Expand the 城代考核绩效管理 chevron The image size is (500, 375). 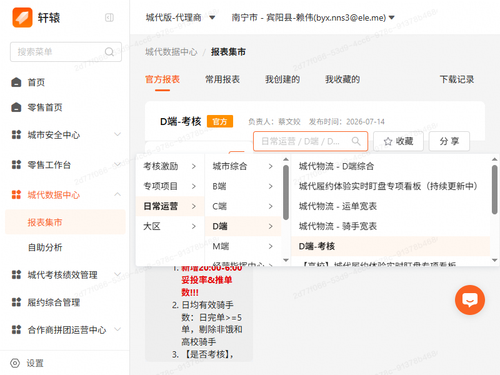tap(117, 274)
